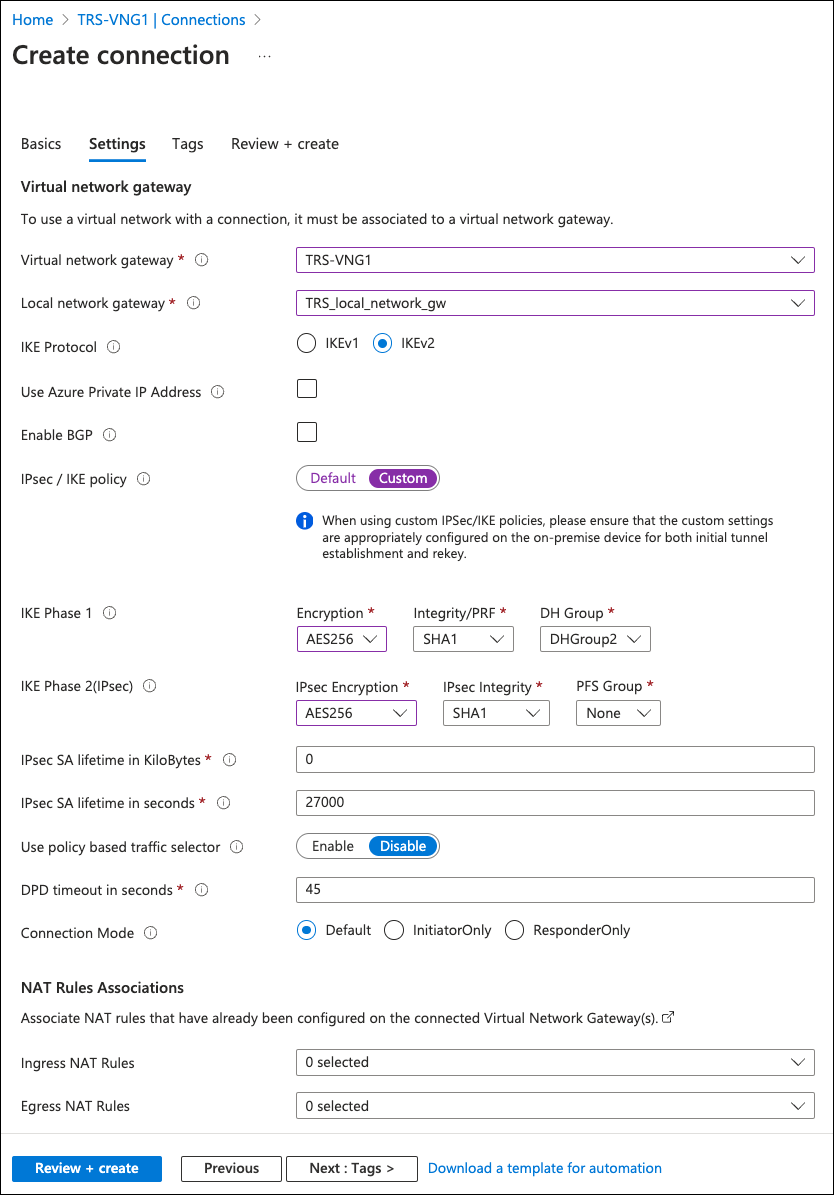Open the Ingress NAT Rules dropdown
The height and width of the screenshot is (1195, 834).
[555, 1062]
